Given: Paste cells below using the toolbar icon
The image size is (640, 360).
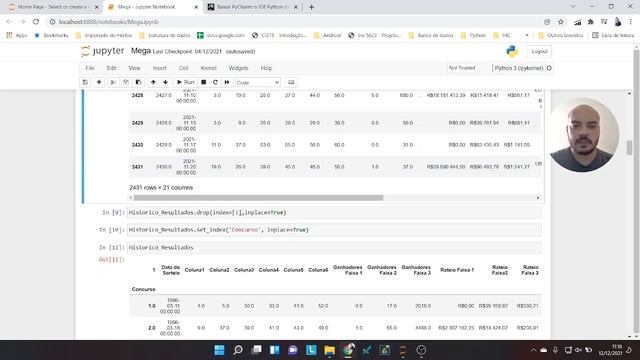Looking at the screenshot, I should point(138,82).
